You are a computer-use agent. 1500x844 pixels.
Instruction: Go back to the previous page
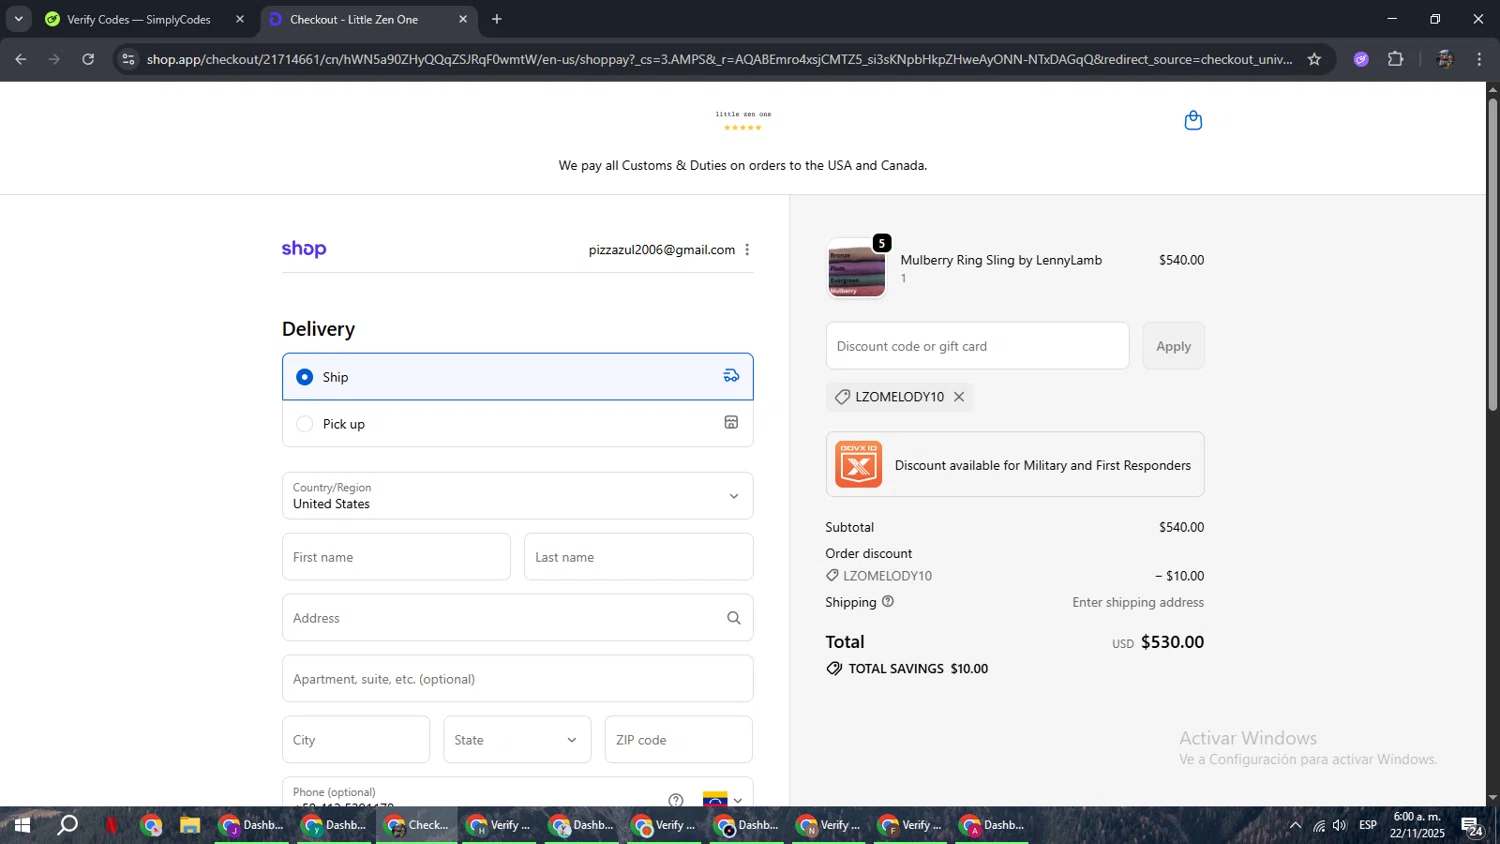[x=21, y=59]
